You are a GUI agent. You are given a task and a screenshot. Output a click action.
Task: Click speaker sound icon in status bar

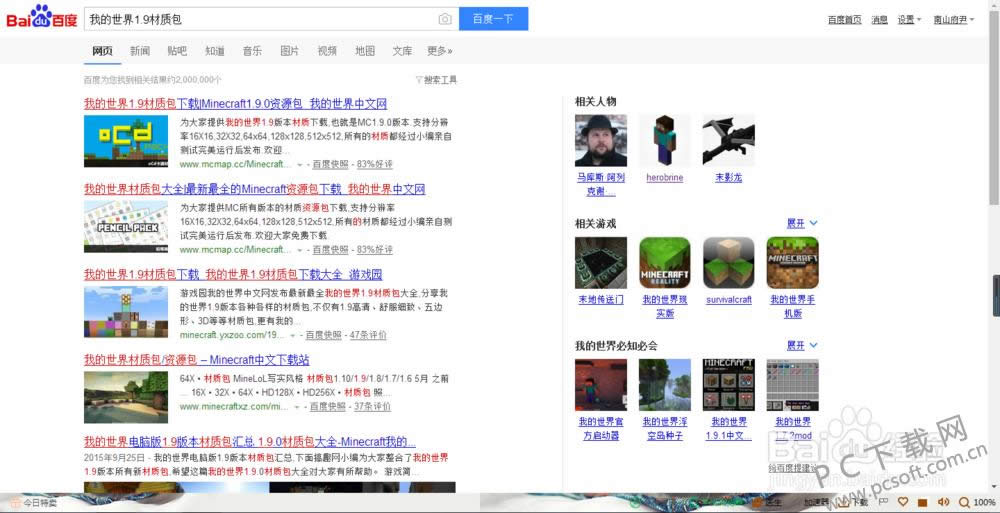coord(944,503)
